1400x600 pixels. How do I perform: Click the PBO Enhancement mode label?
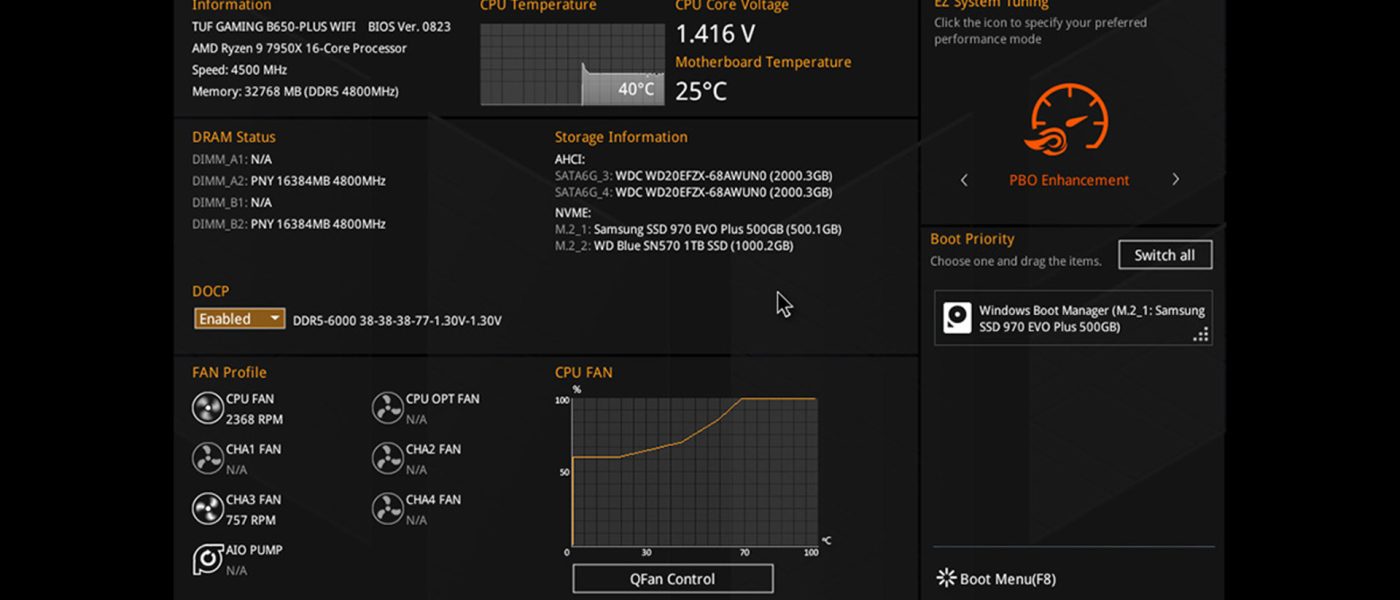[x=1069, y=180]
